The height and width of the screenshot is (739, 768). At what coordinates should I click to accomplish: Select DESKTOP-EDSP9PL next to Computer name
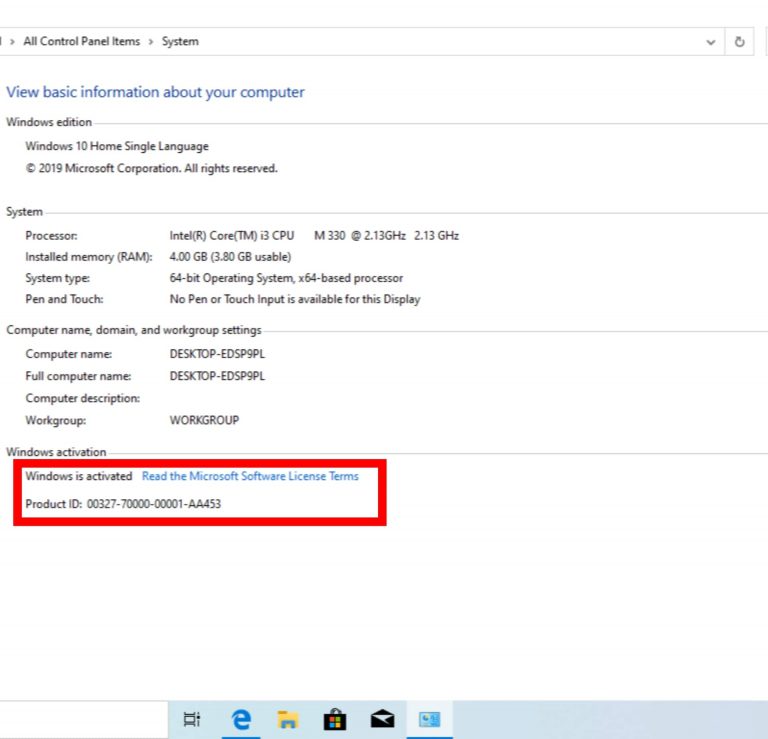click(x=217, y=354)
